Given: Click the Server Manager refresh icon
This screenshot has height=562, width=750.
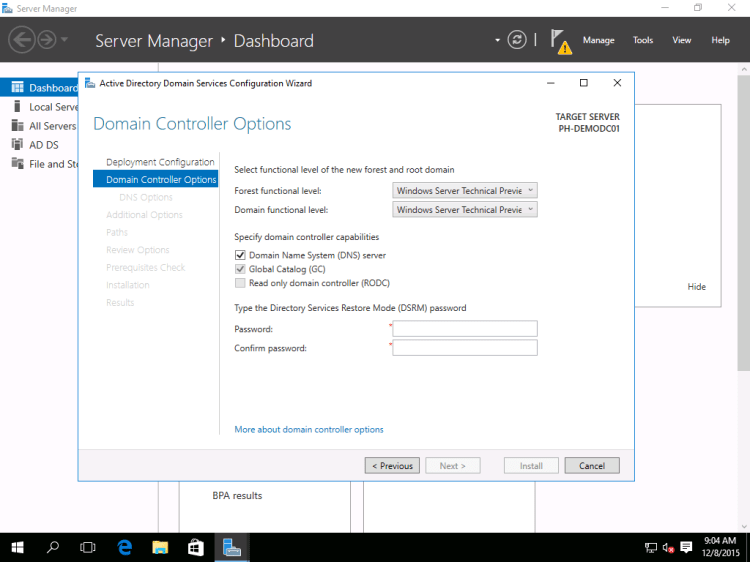Looking at the screenshot, I should [x=517, y=40].
